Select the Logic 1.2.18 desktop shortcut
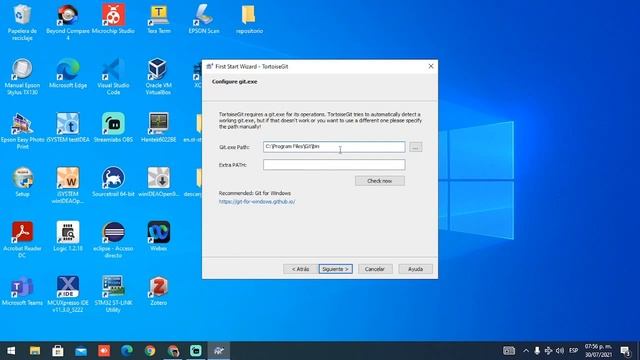 pos(68,236)
